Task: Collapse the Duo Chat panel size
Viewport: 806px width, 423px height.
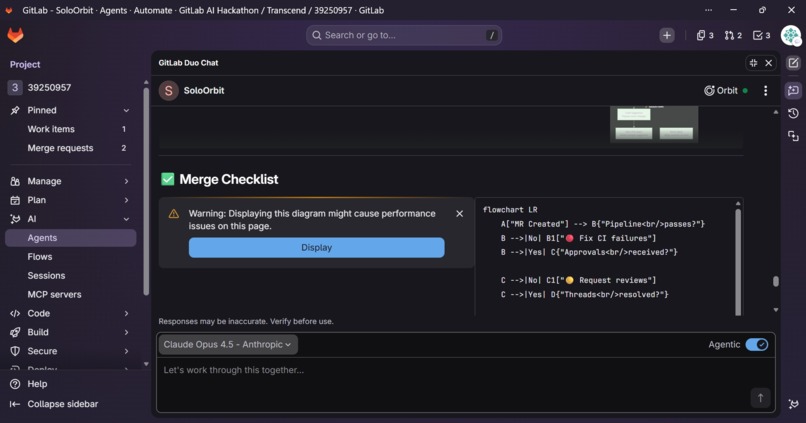Action: point(754,63)
